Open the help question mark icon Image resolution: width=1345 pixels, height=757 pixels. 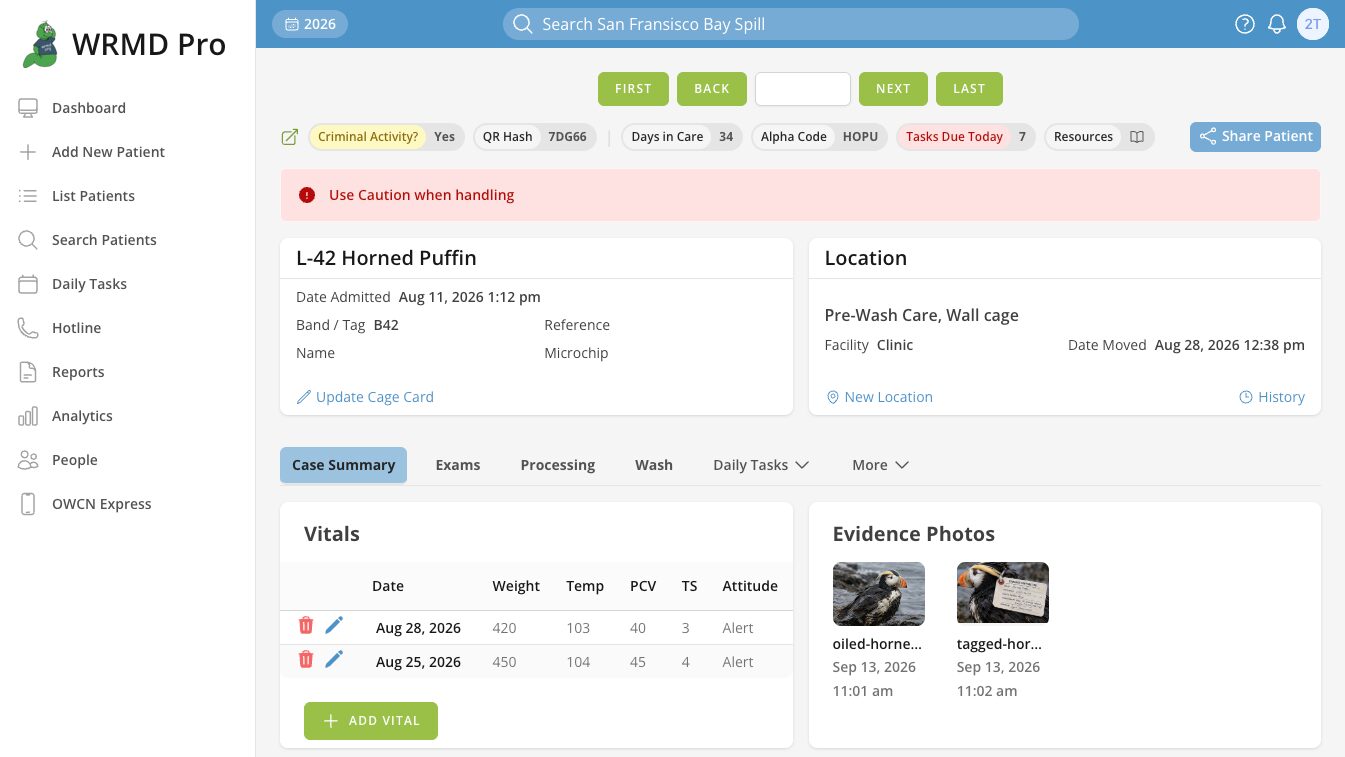[x=1245, y=24]
